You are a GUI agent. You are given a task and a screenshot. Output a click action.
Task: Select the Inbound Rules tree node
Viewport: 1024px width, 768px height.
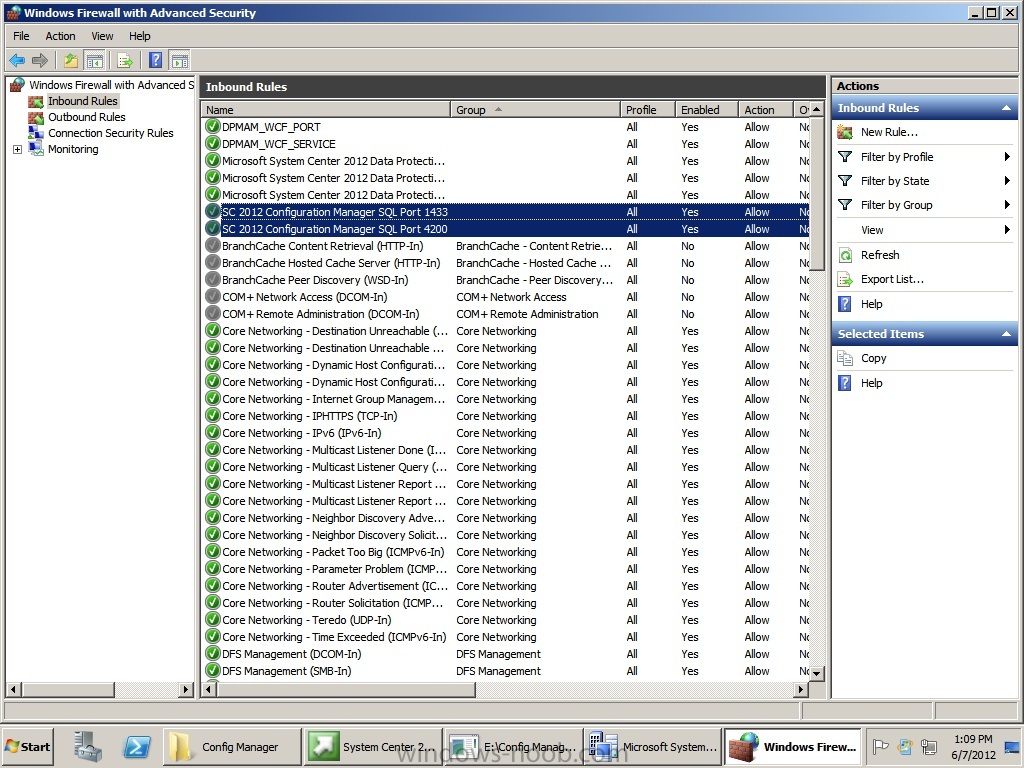(82, 101)
